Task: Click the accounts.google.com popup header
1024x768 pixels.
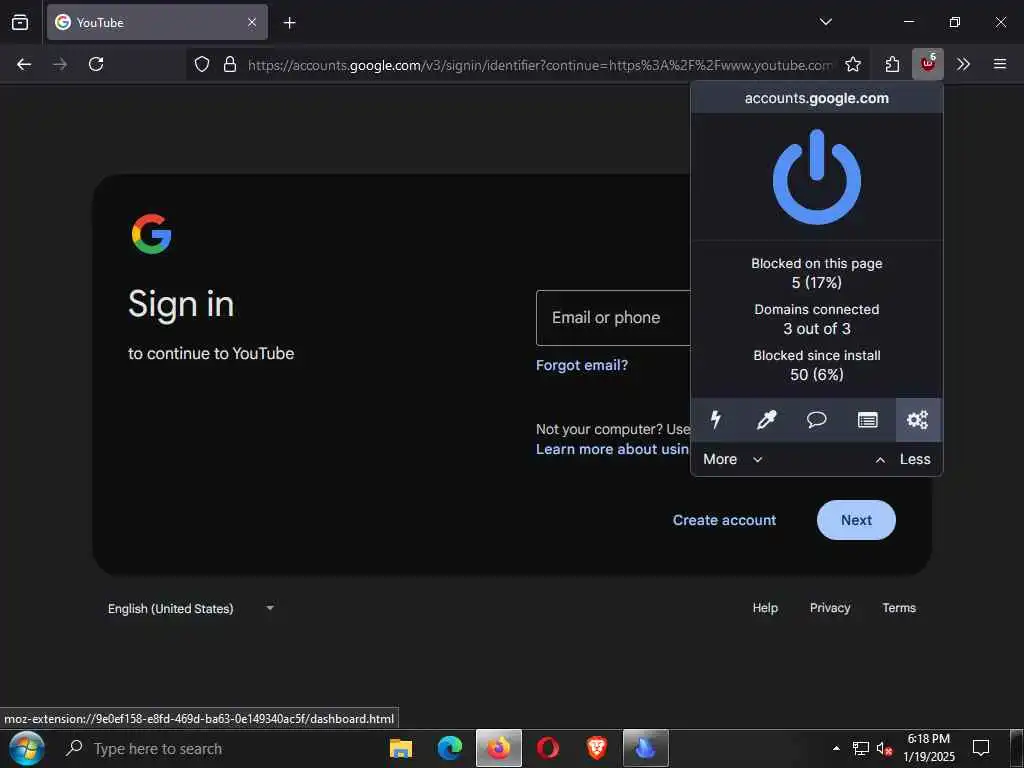Action: click(x=816, y=99)
